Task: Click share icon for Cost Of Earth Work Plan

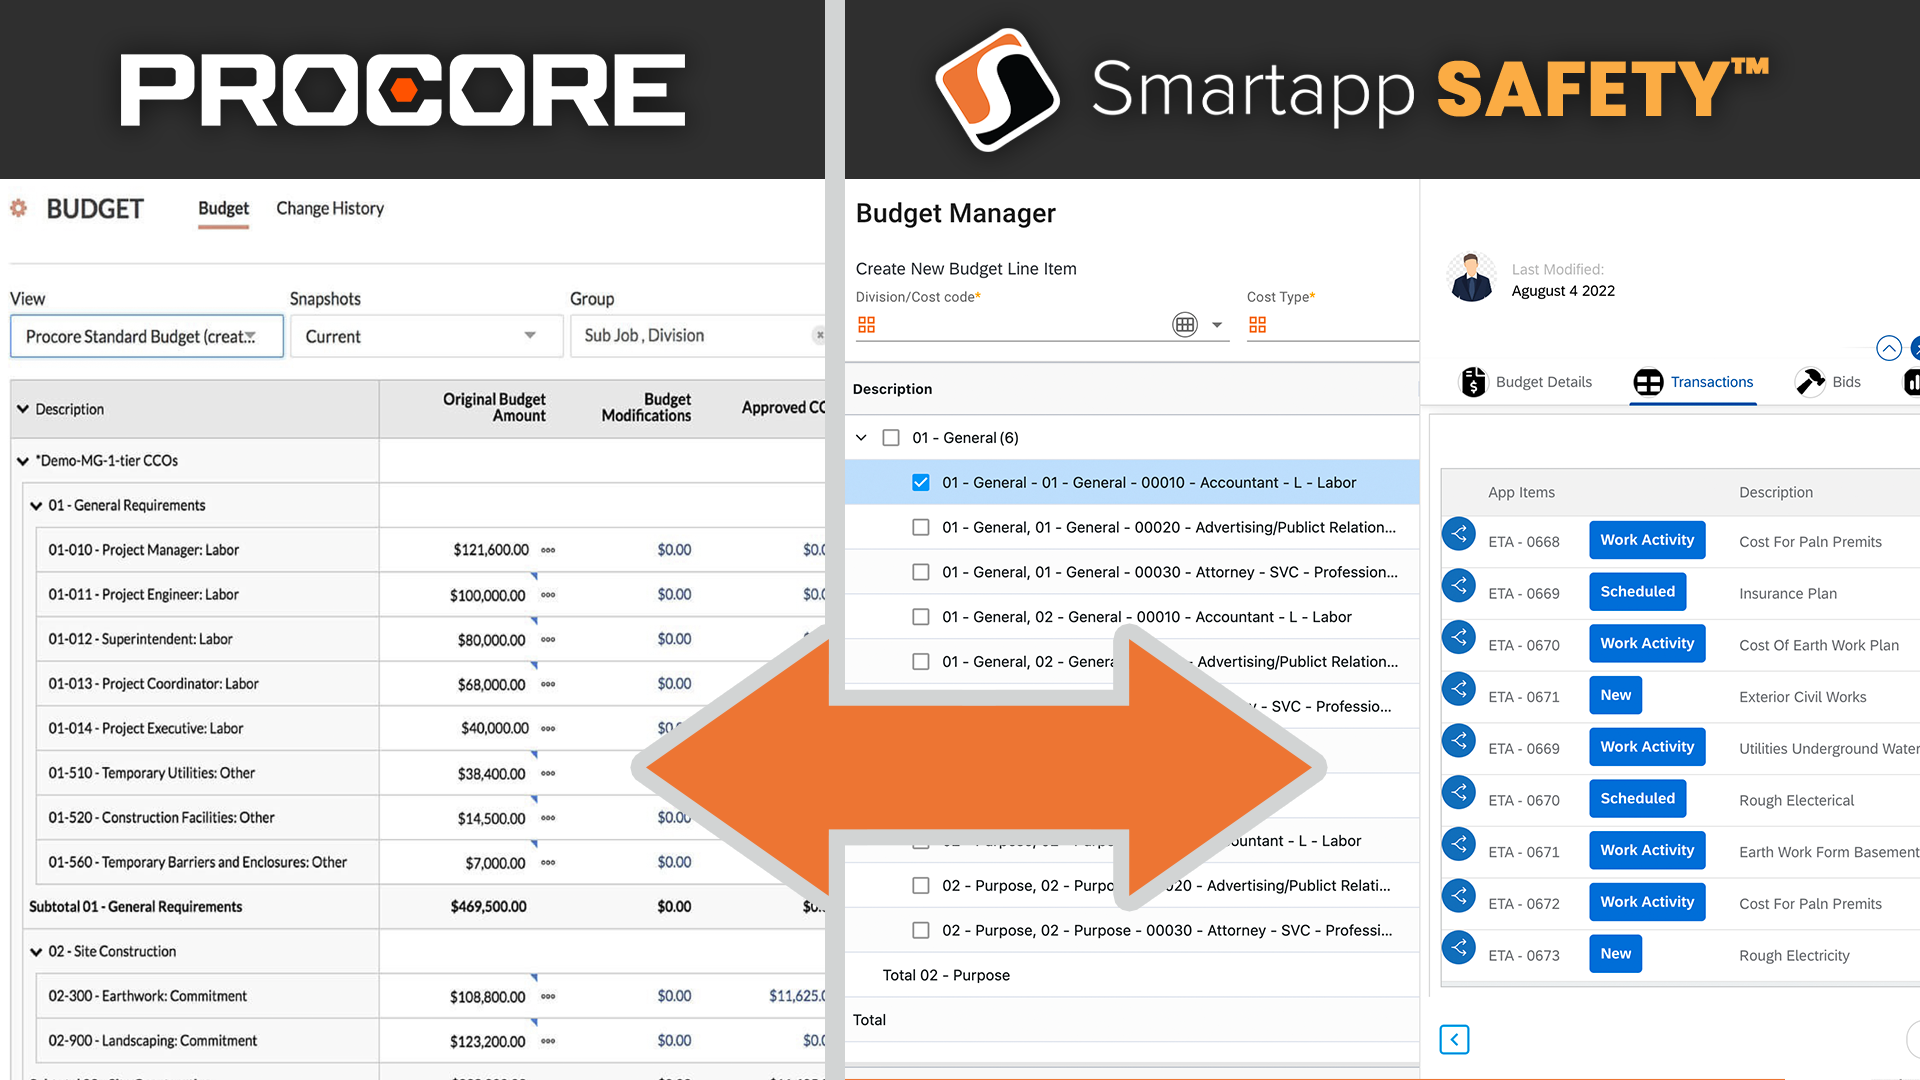Action: 1459,638
